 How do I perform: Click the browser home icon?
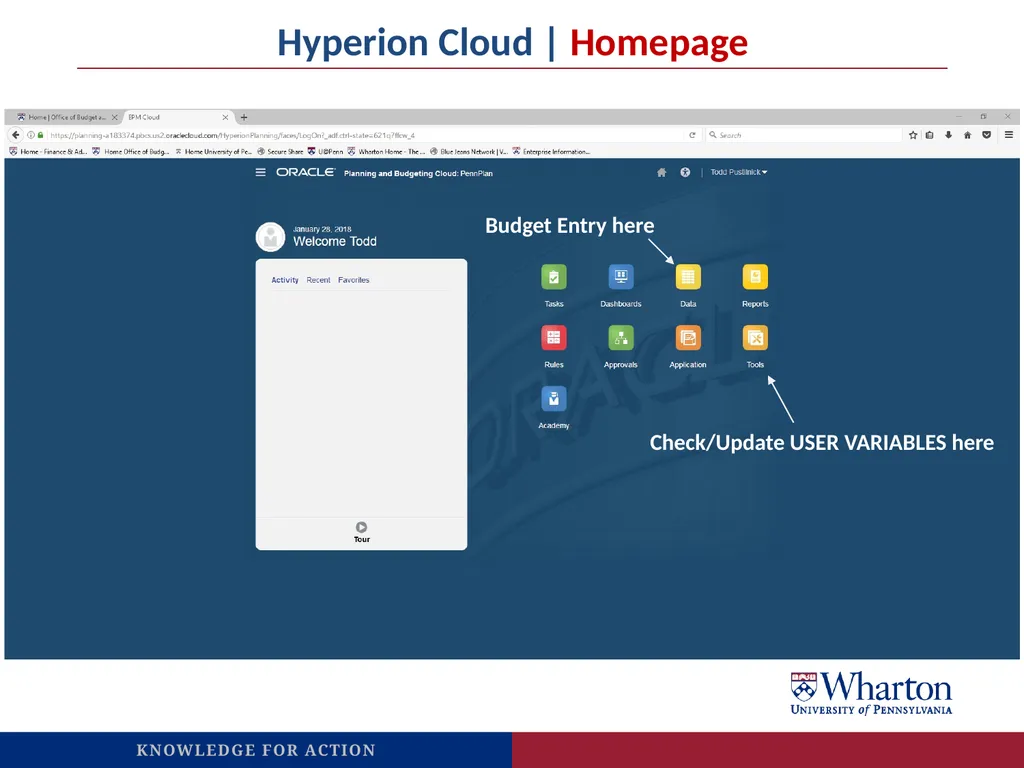click(968, 135)
